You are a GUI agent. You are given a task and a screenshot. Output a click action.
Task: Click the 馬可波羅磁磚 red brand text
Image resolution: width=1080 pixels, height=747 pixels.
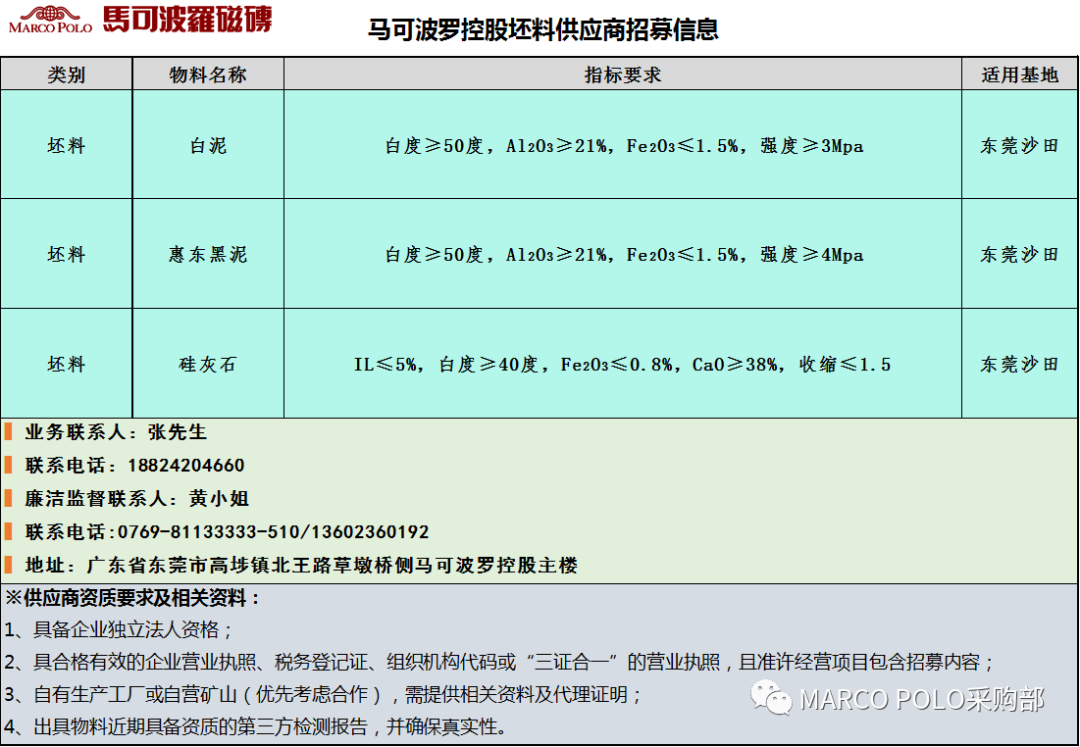pos(187,19)
